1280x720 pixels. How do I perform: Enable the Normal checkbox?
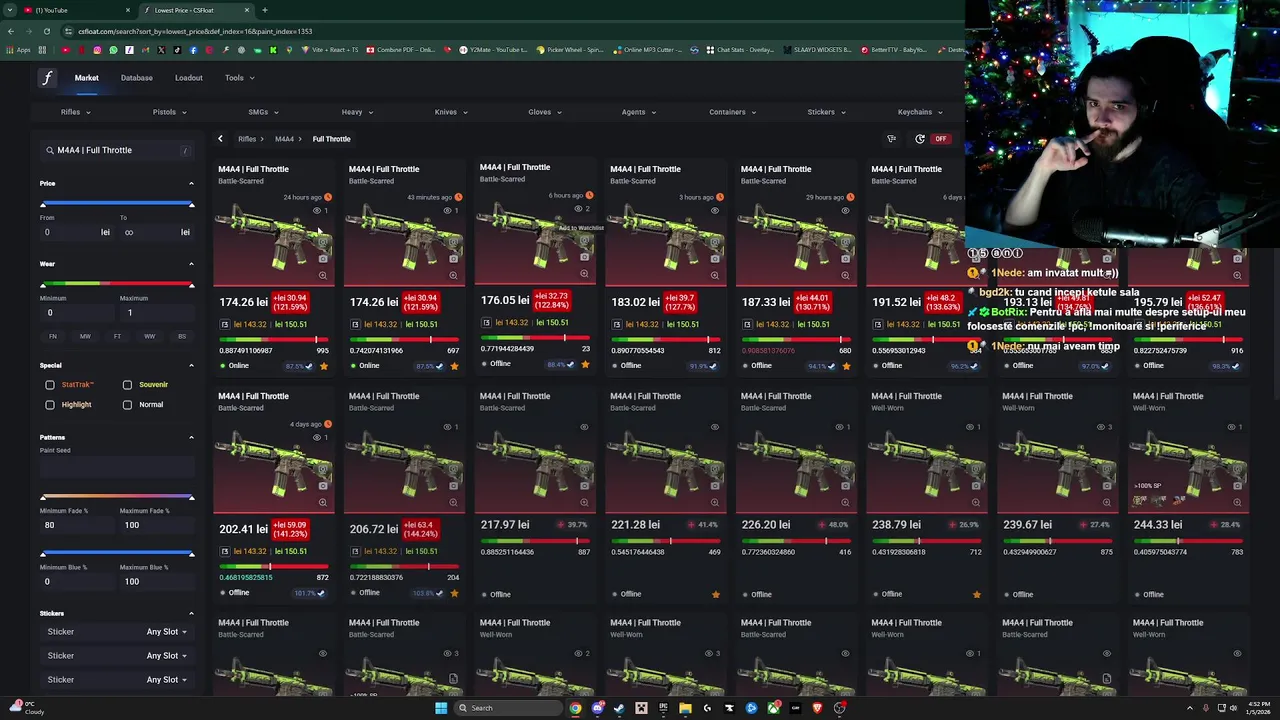[127, 405]
